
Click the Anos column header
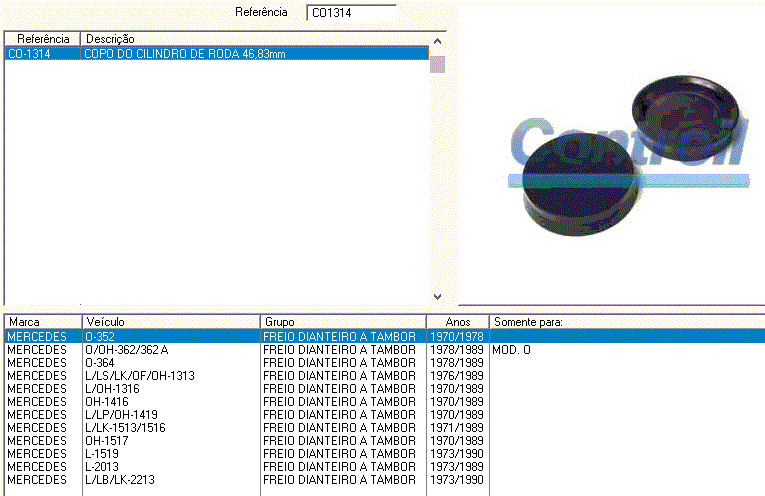(x=457, y=322)
